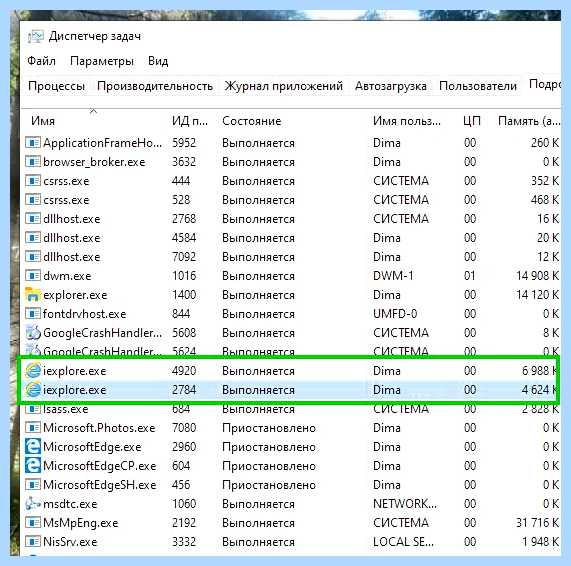Click the lsass.exe process icon
Viewport: 571px width, 566px height.
pos(33,409)
